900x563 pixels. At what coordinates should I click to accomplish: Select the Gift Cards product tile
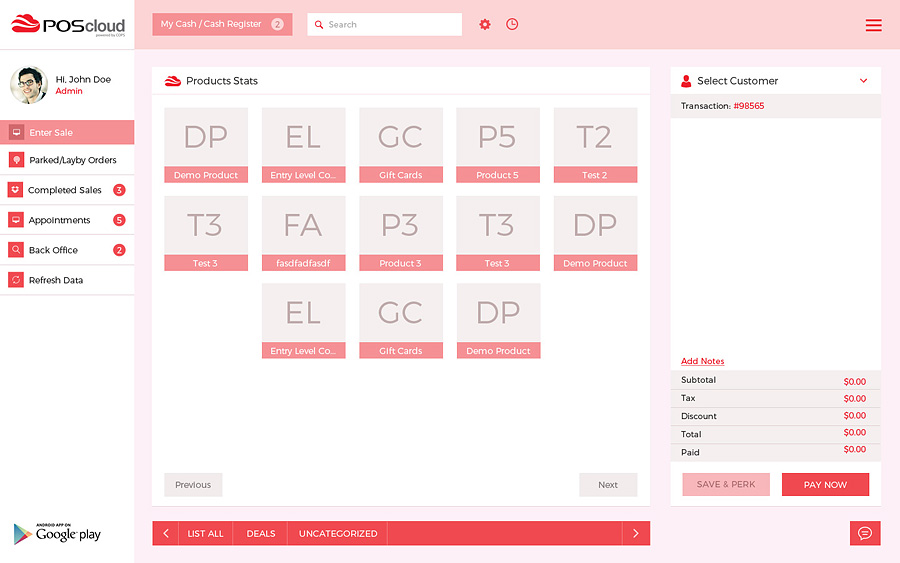click(400, 145)
